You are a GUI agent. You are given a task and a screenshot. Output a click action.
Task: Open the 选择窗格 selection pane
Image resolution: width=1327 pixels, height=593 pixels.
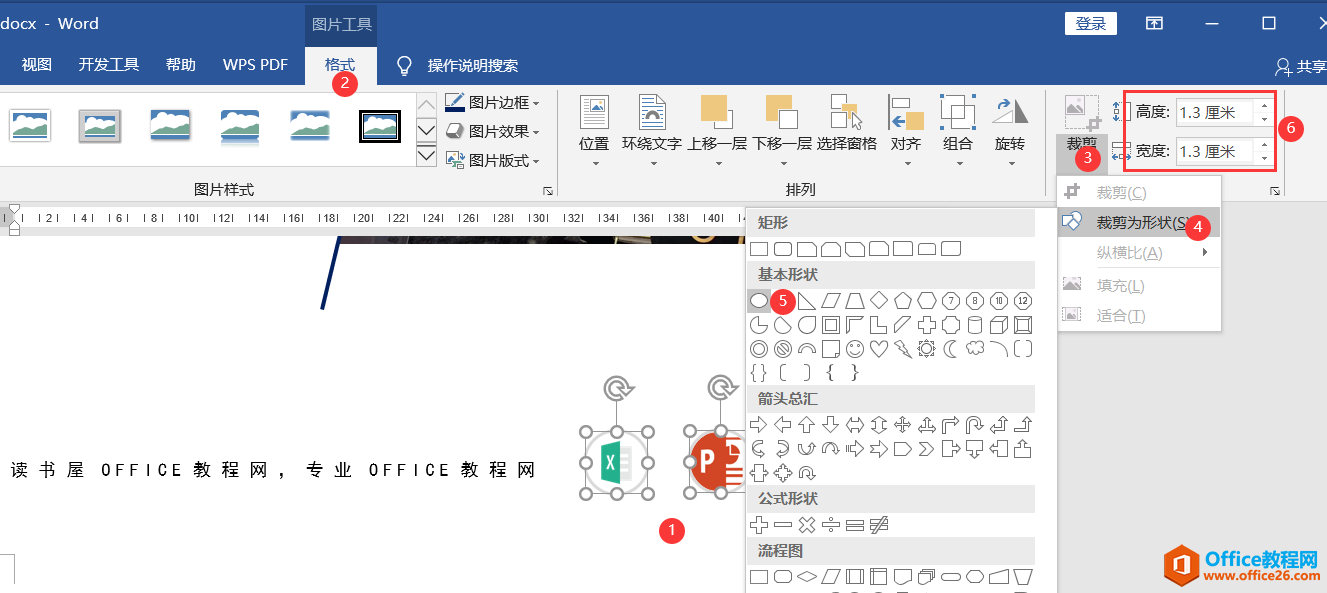tap(846, 125)
